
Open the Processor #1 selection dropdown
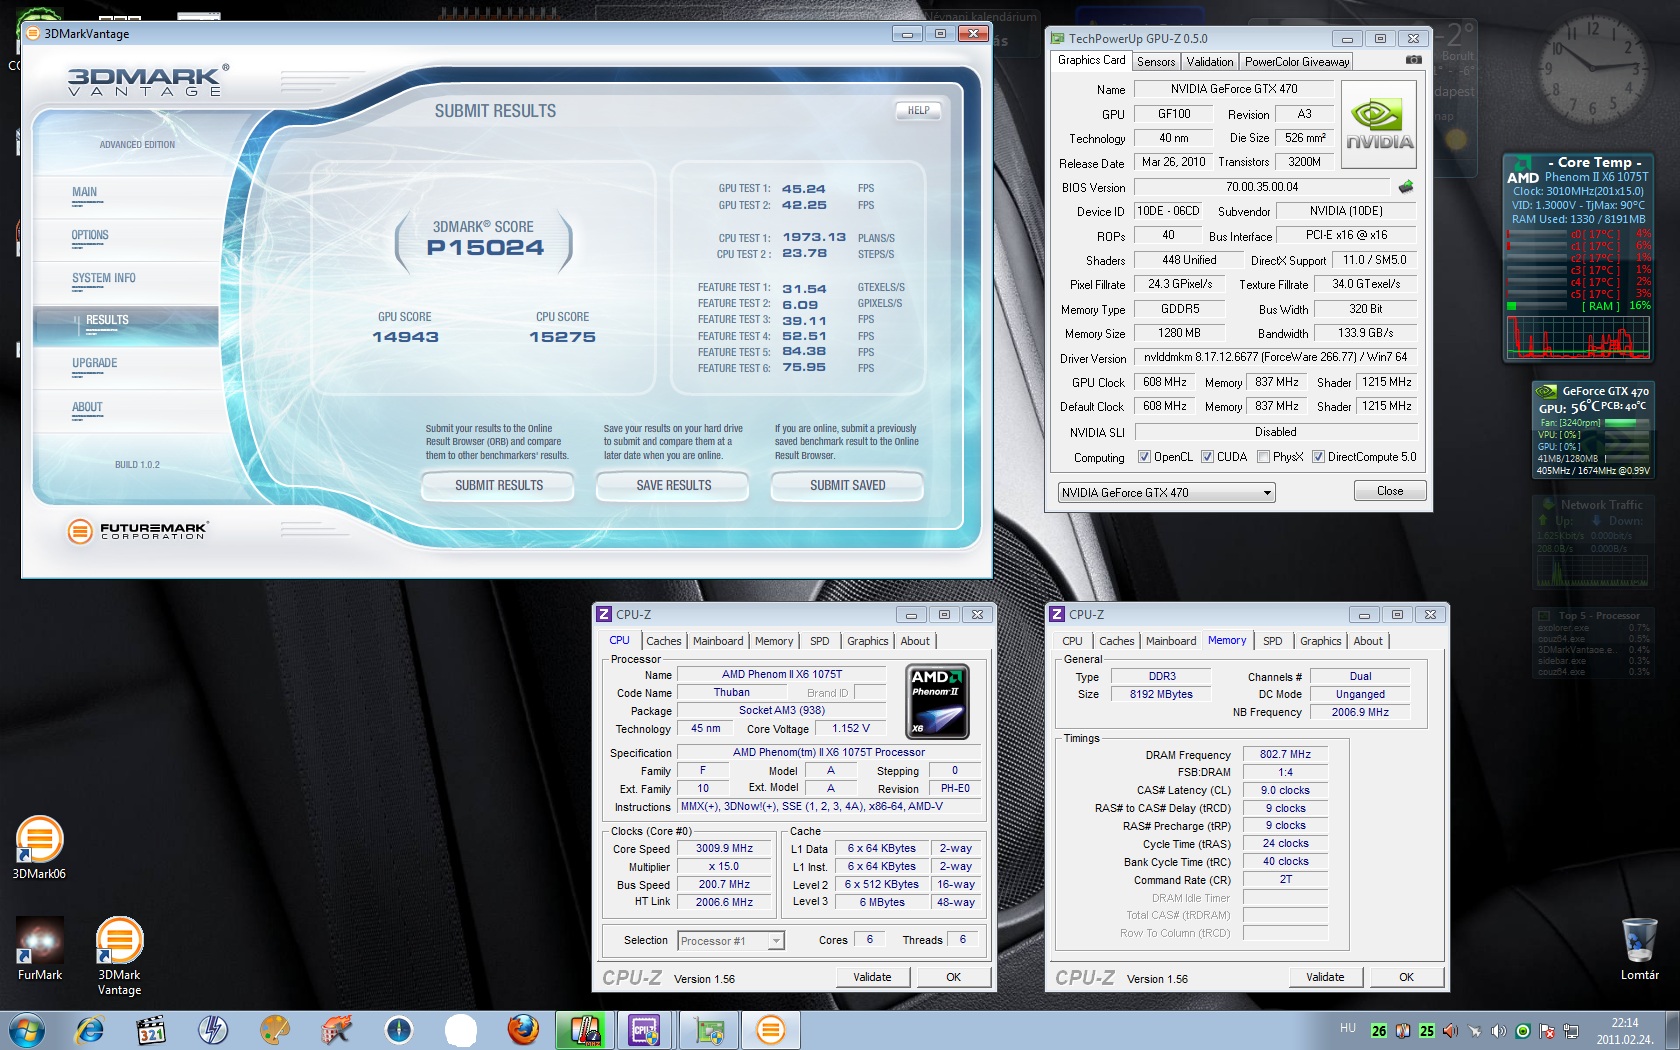pos(775,941)
